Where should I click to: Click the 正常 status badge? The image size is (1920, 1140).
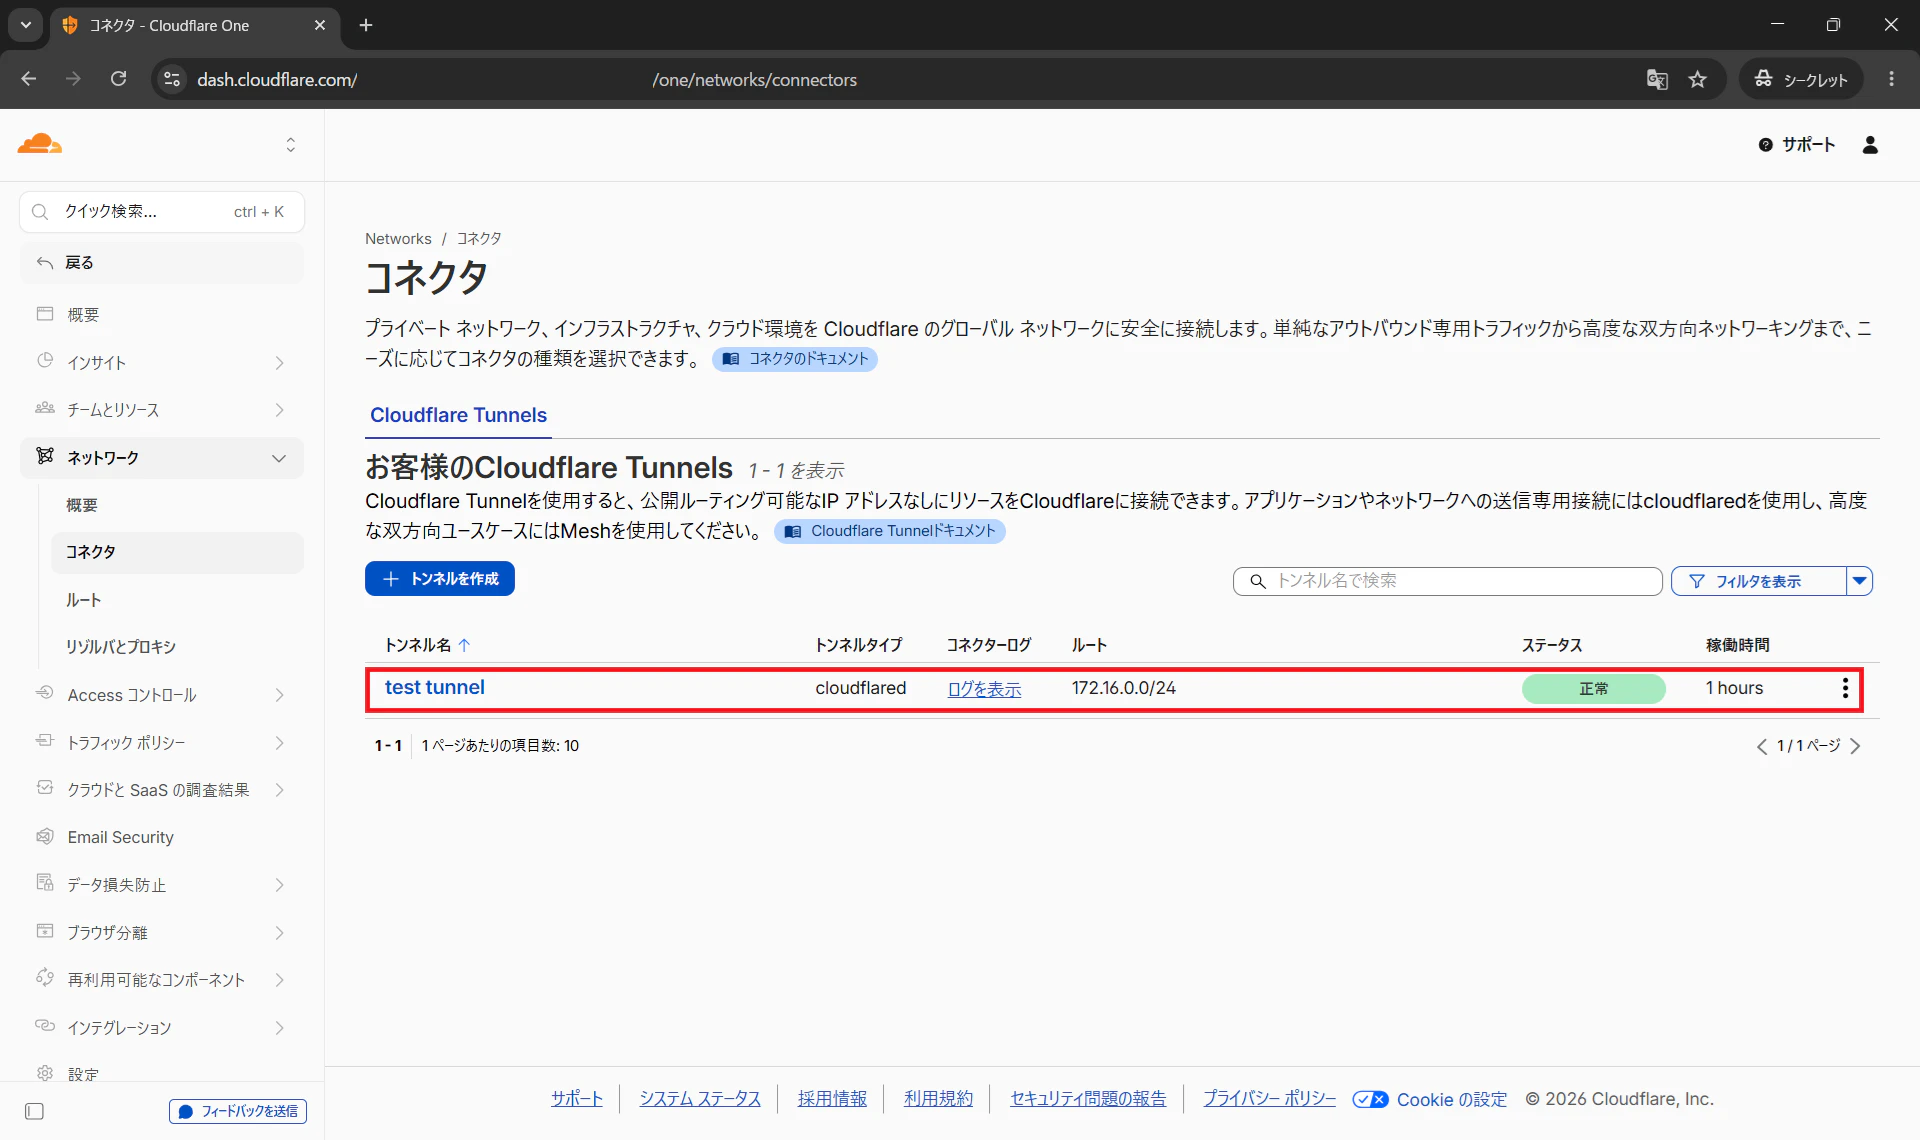[x=1594, y=689]
